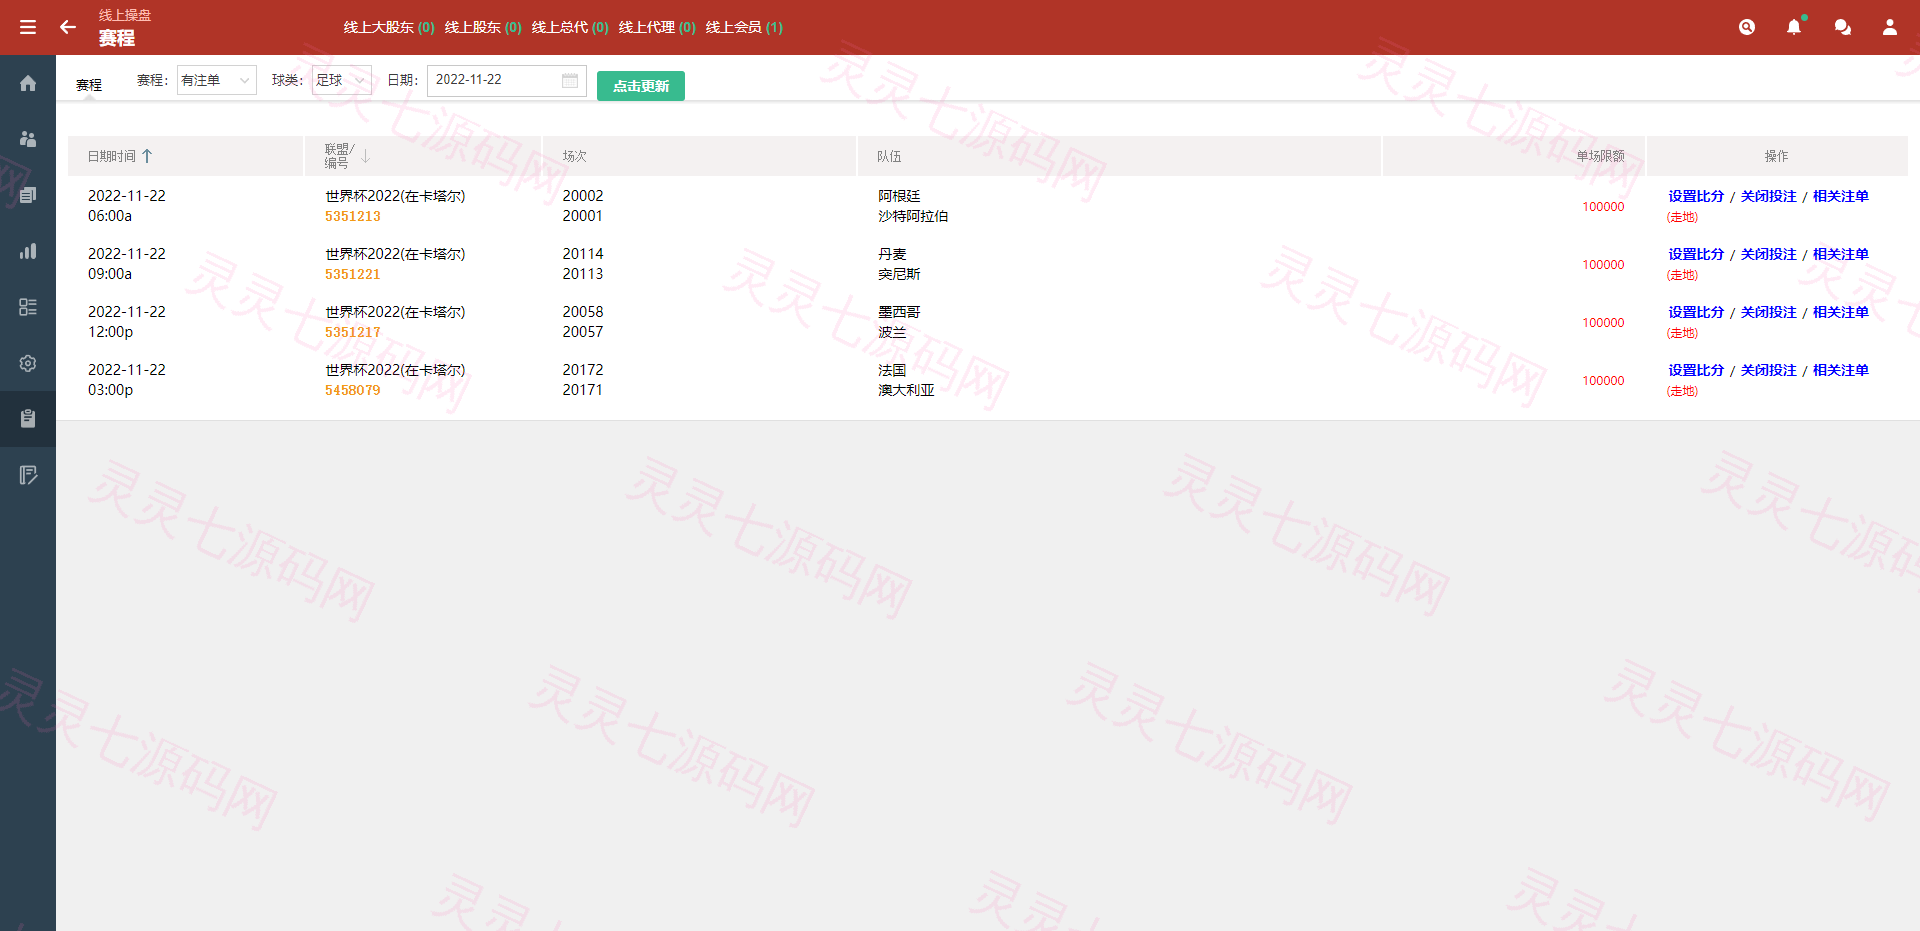1920x931 pixels.
Task: Click league number 5351221
Action: click(x=352, y=274)
